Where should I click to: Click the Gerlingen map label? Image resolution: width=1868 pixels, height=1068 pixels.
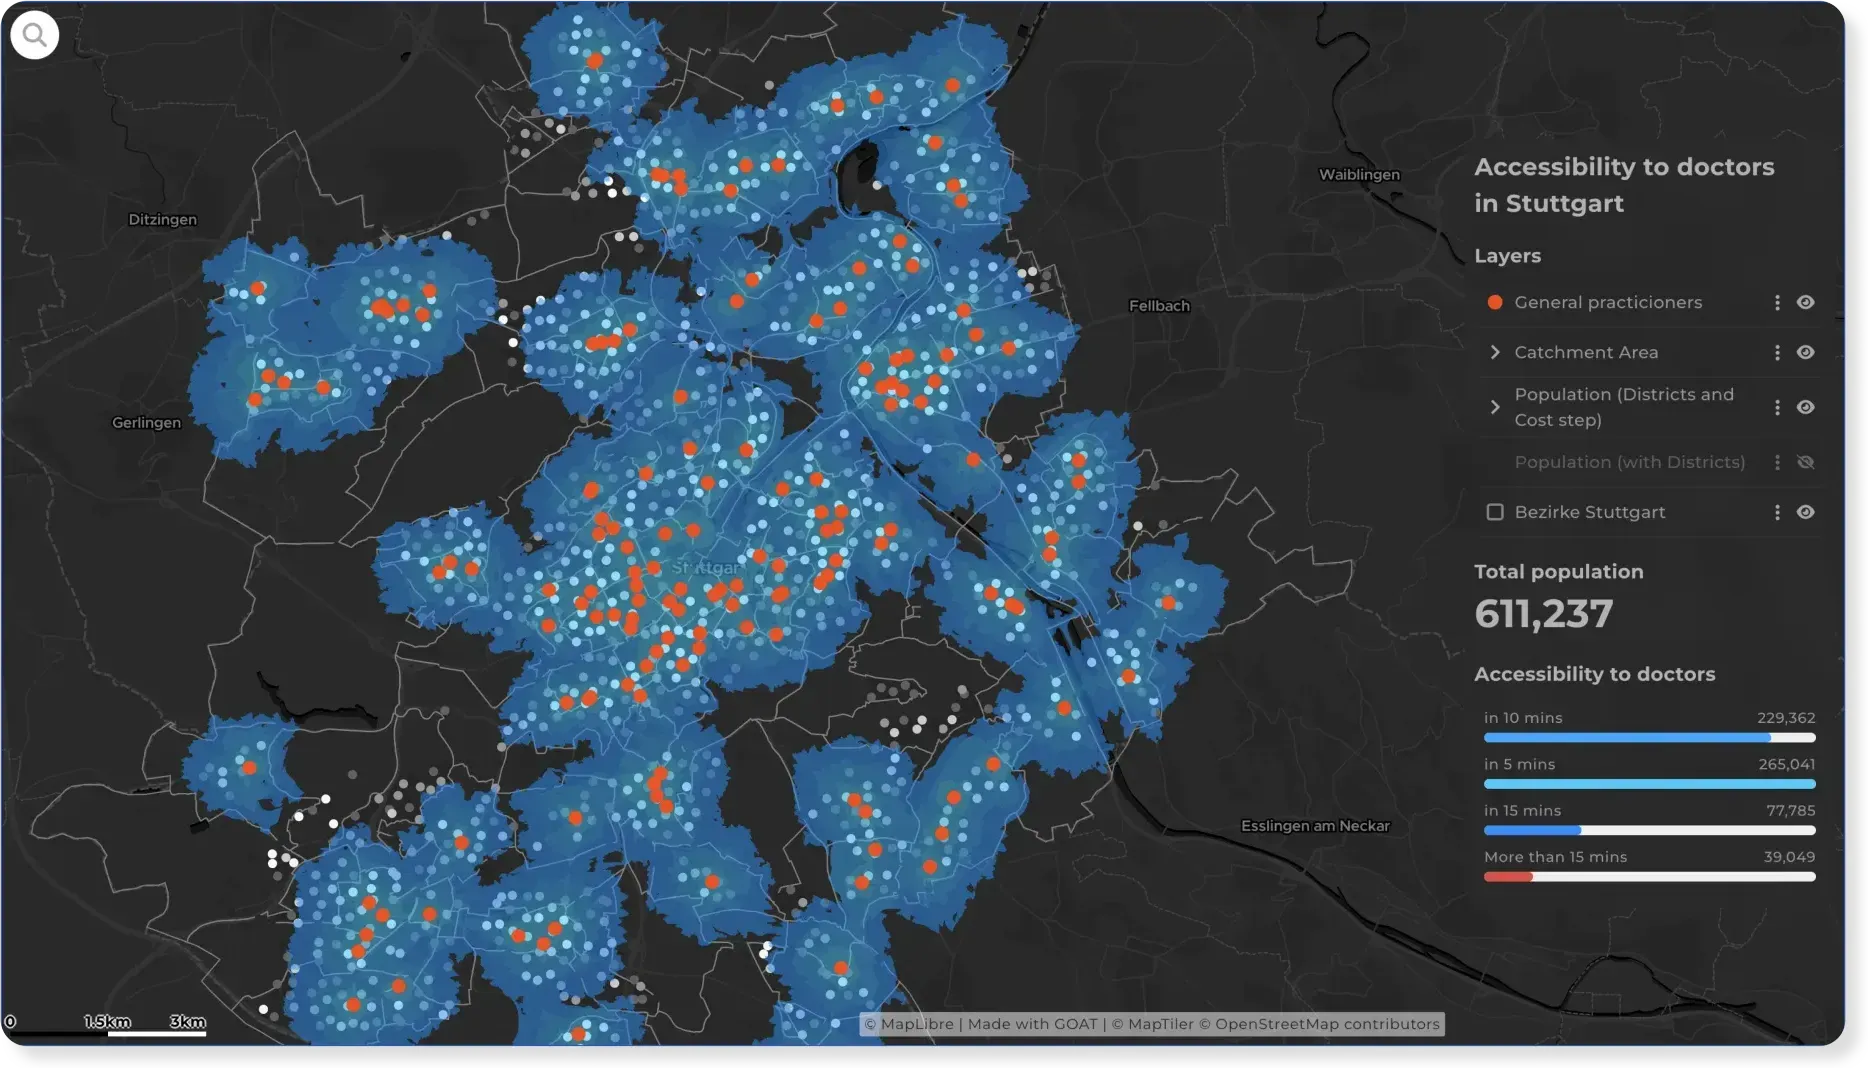point(146,423)
